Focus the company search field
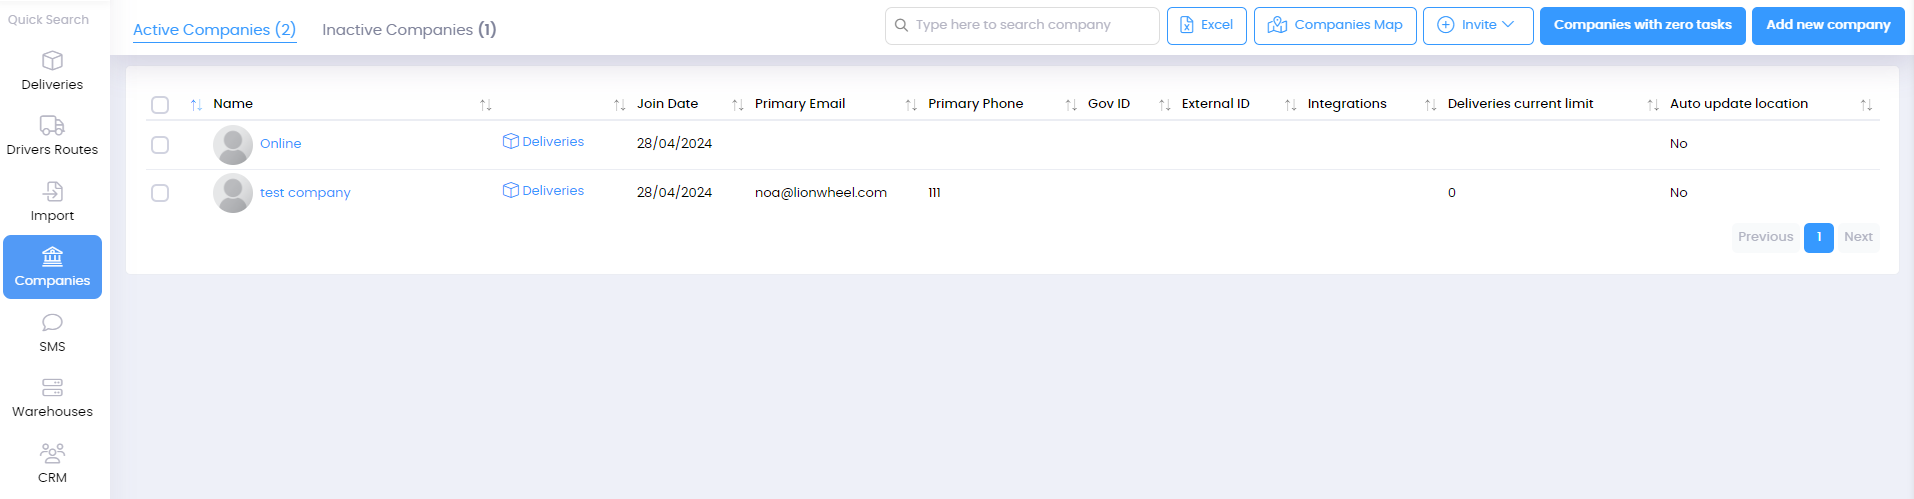Viewport: 1914px width, 499px height. pyautogui.click(x=1022, y=26)
